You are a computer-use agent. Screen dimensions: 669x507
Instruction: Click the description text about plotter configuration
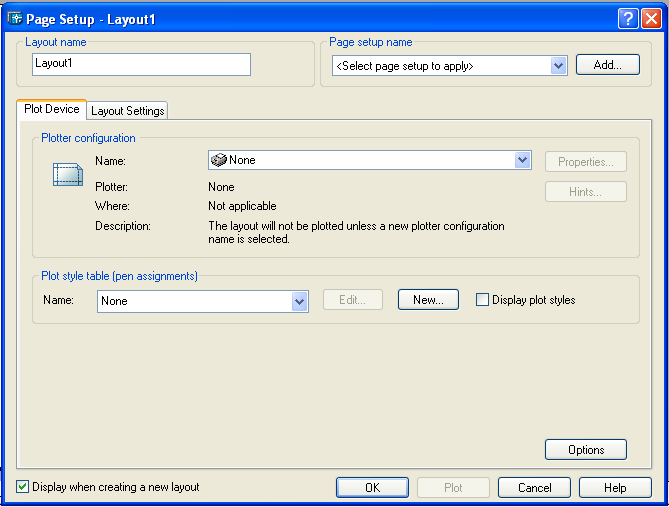coord(356,232)
